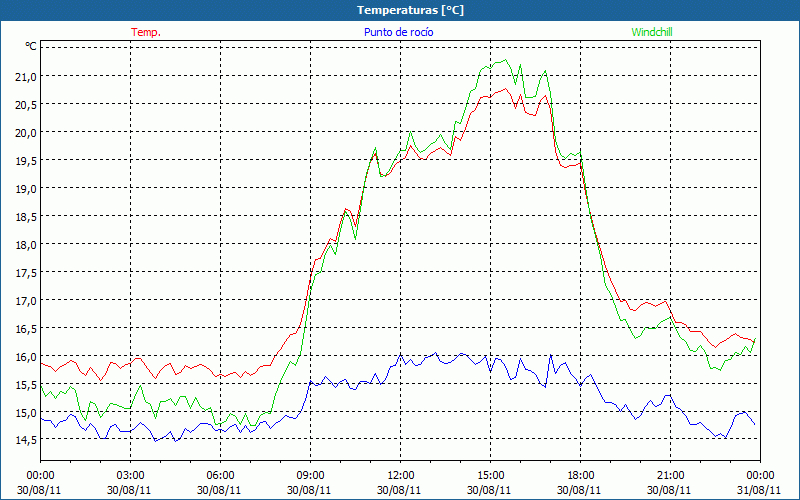The width and height of the screenshot is (800, 500).
Task: Click the '06:00' time axis label
Action: (x=220, y=476)
